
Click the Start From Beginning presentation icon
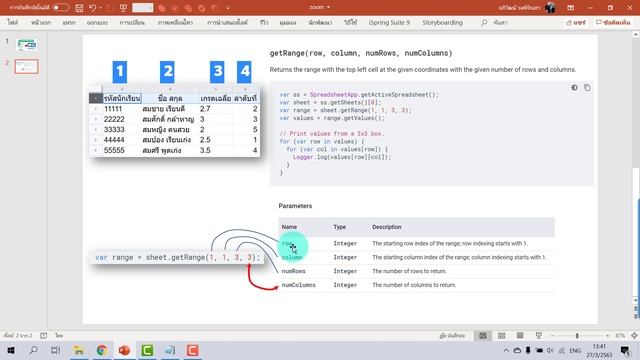tap(123, 8)
